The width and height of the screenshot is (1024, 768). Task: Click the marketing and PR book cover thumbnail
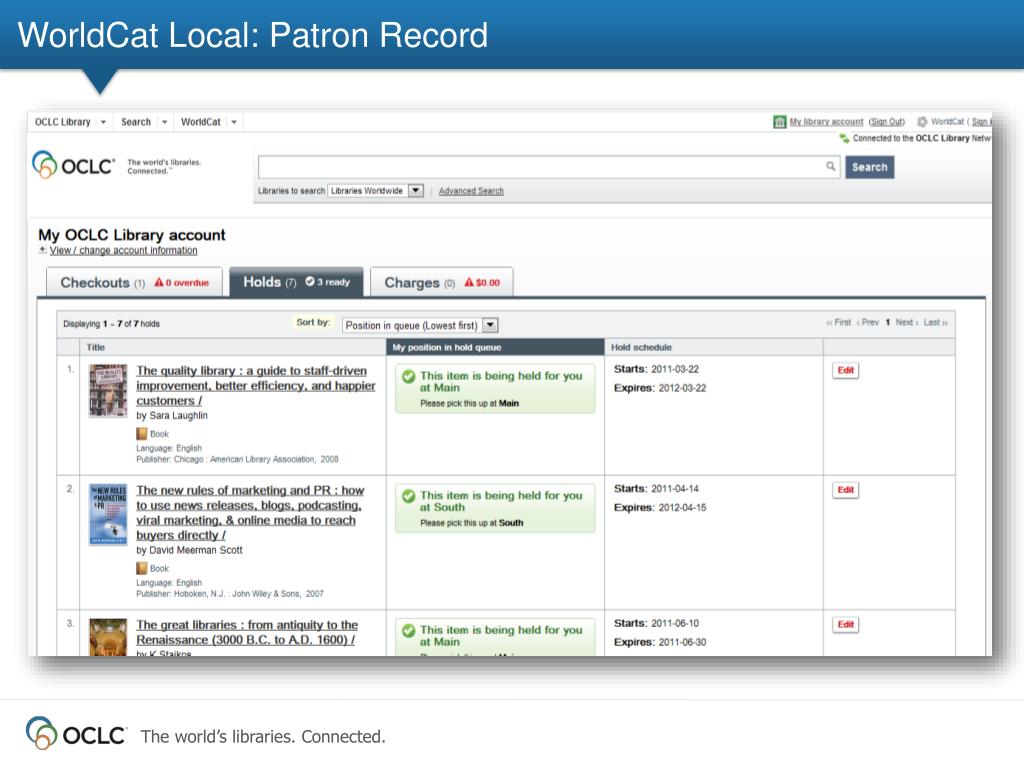tap(108, 515)
